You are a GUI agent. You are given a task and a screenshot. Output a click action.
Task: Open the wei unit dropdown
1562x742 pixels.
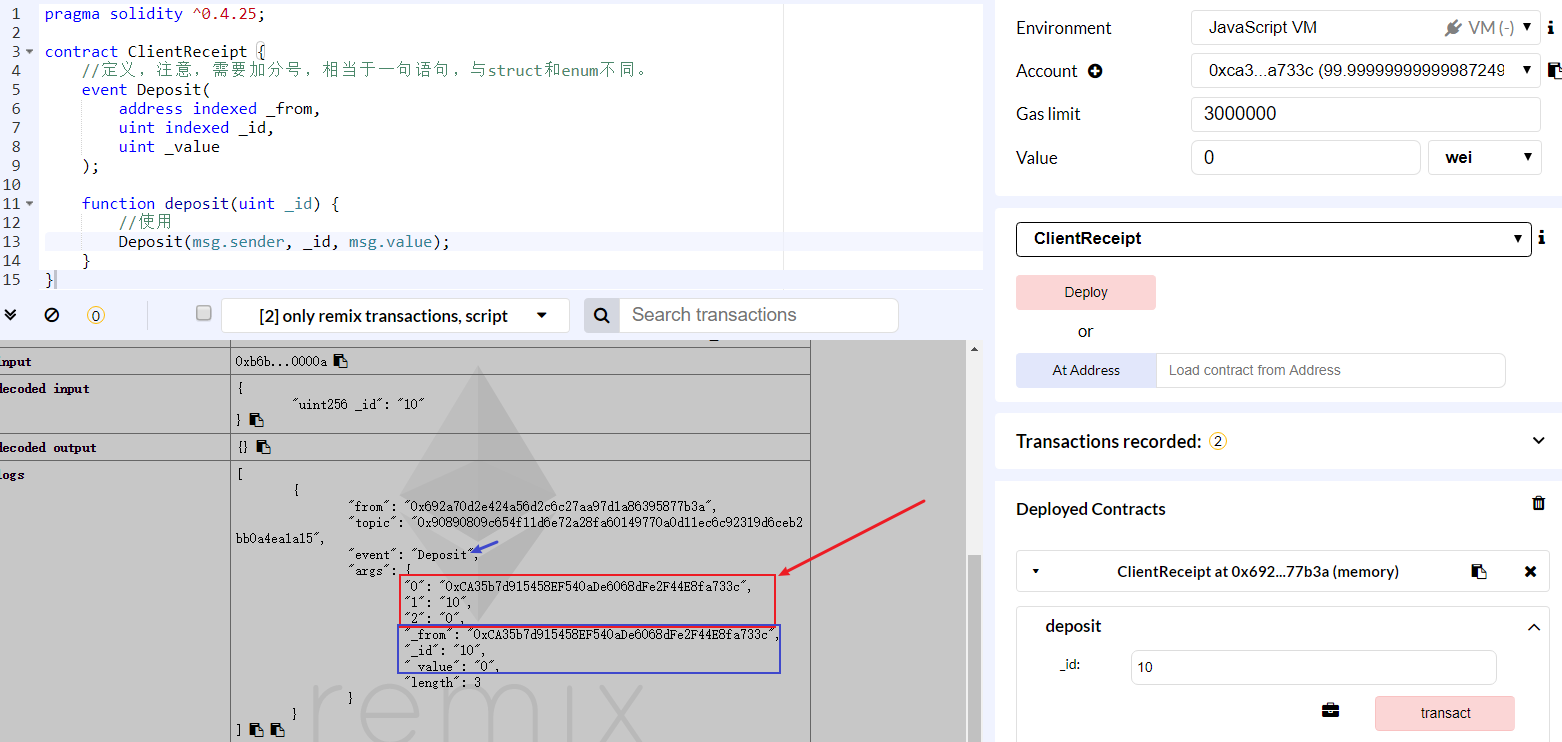(1485, 157)
